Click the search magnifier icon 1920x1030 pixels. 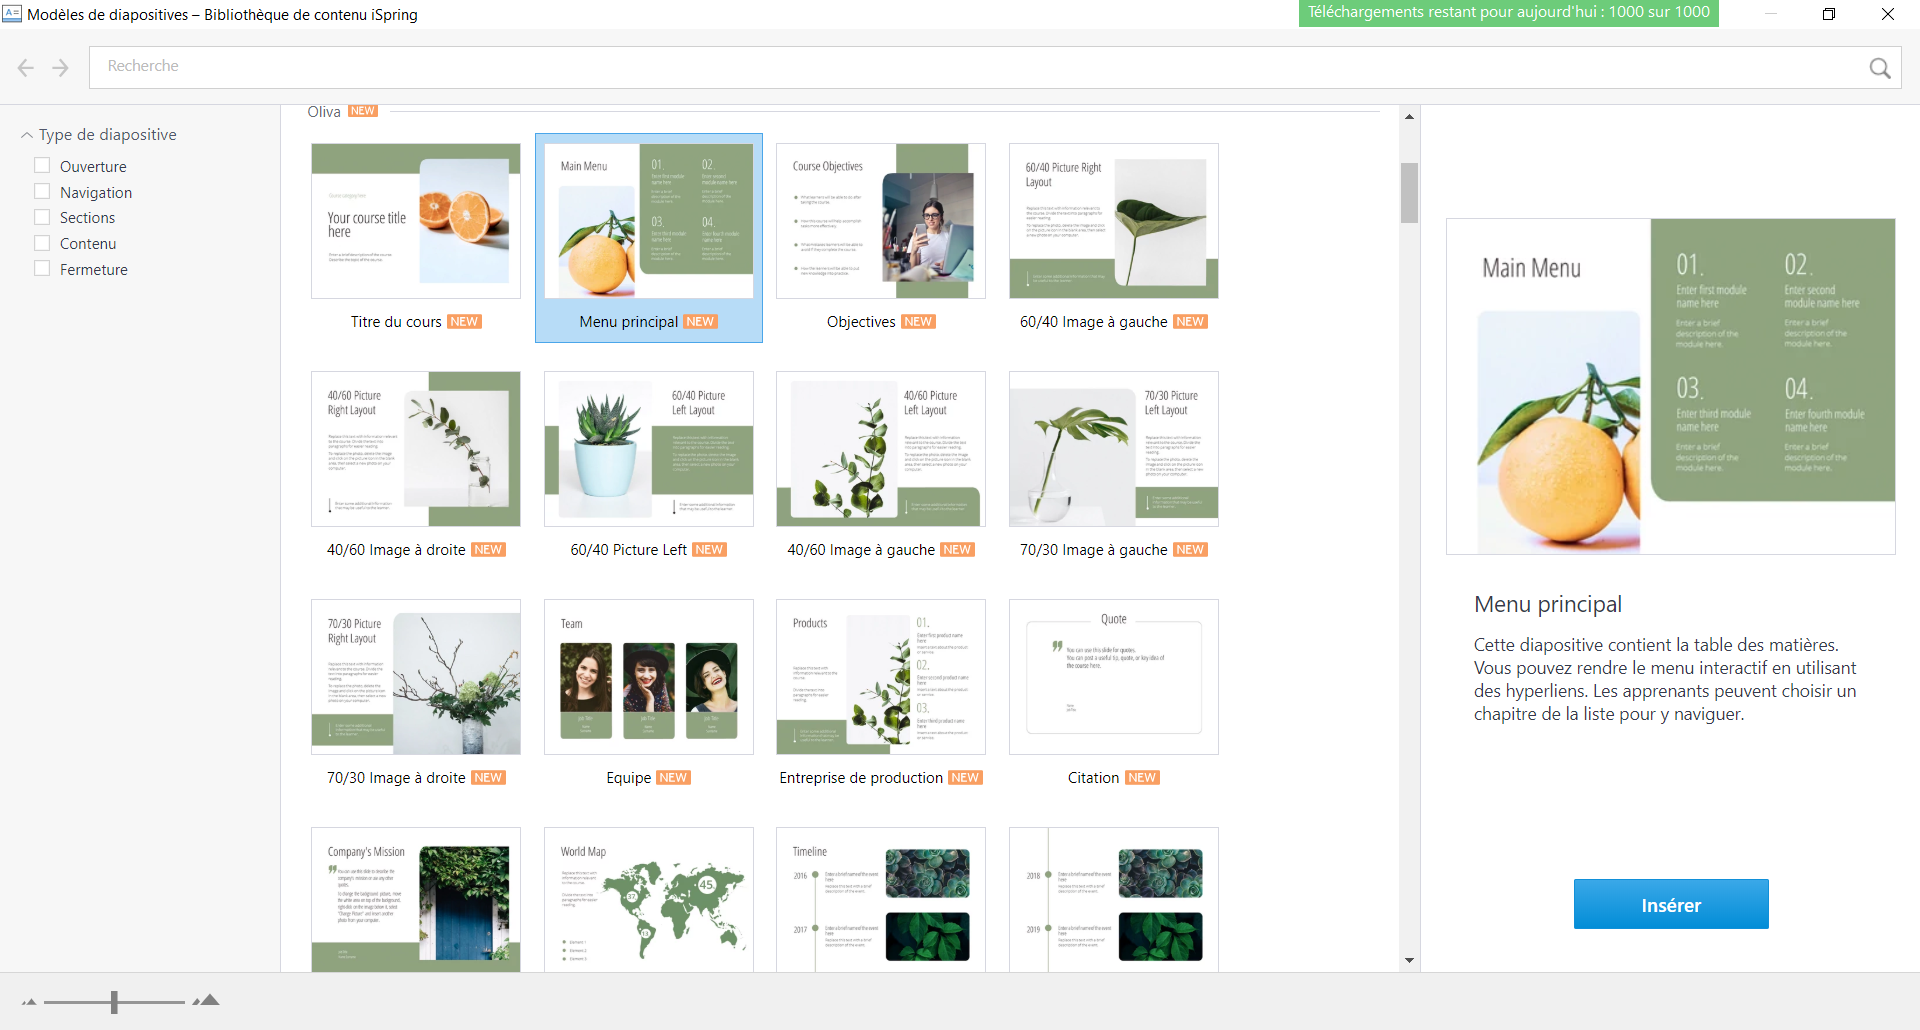(x=1879, y=68)
